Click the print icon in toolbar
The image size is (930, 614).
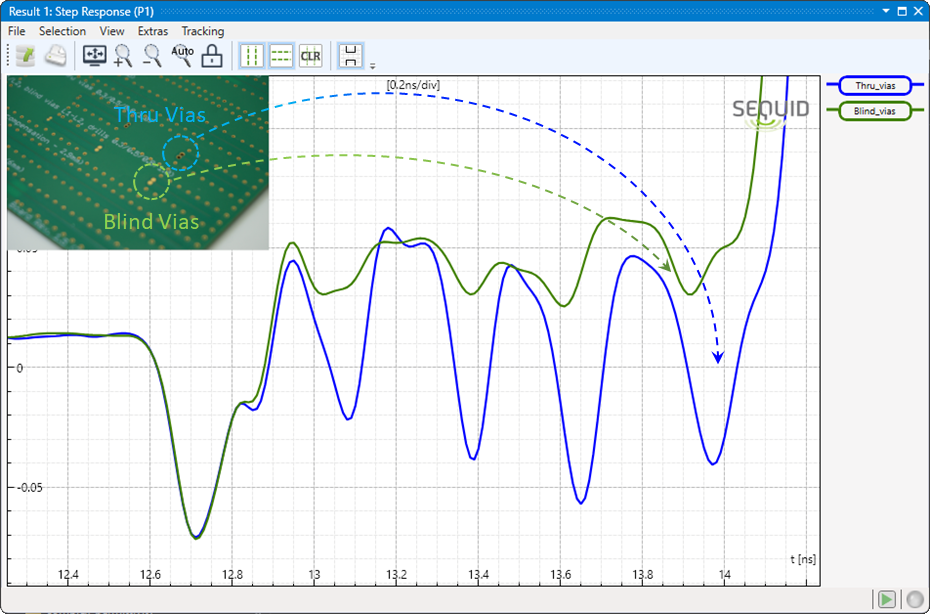pos(55,56)
